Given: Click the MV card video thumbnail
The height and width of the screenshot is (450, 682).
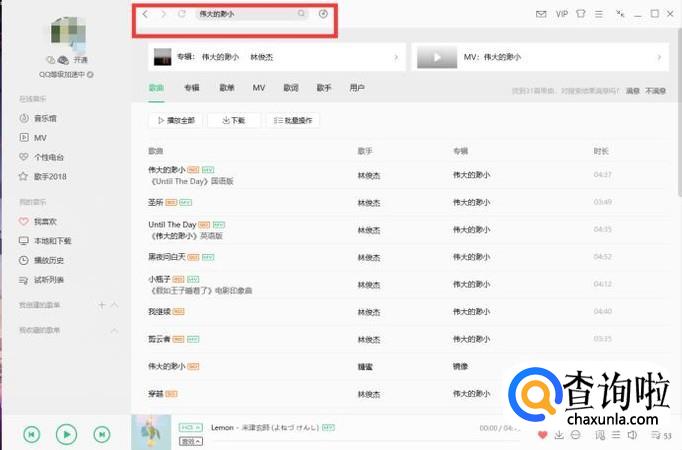Looking at the screenshot, I should tap(437, 57).
